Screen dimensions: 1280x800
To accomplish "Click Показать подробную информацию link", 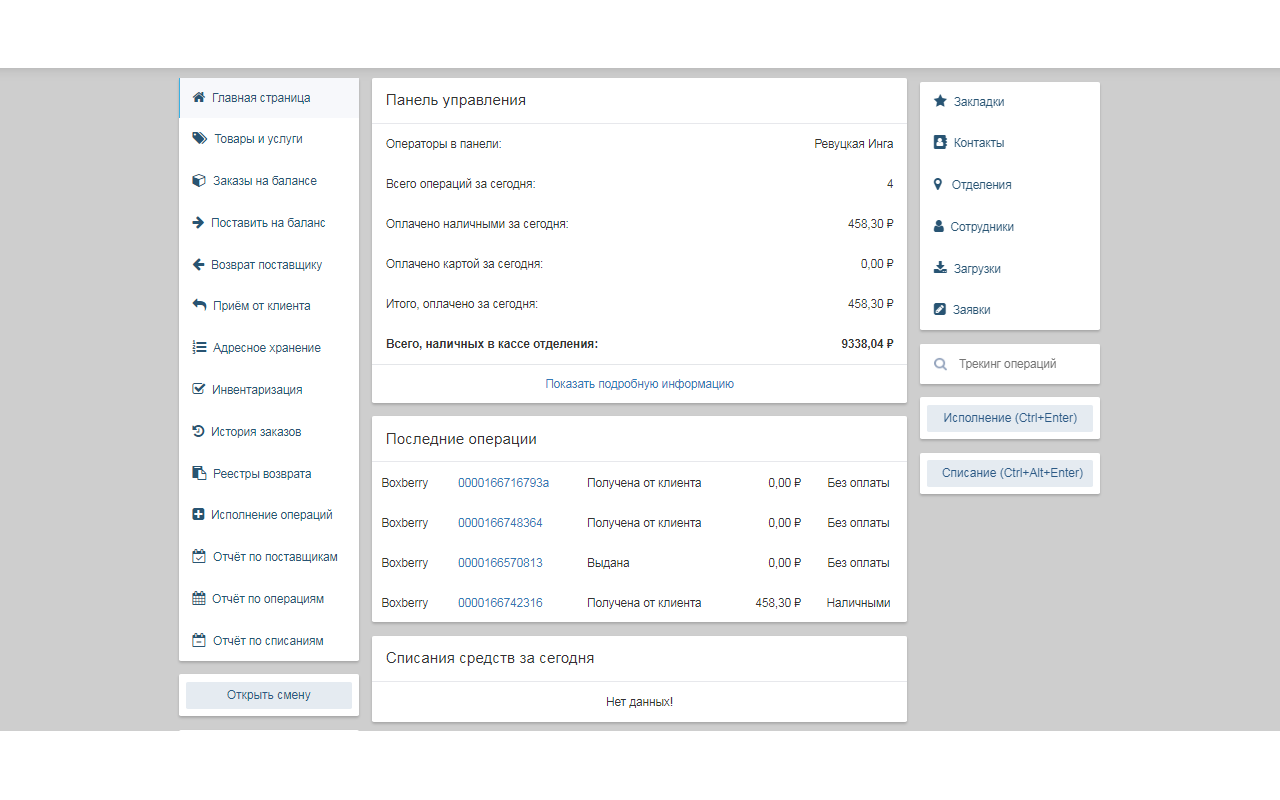I will pyautogui.click(x=640, y=384).
